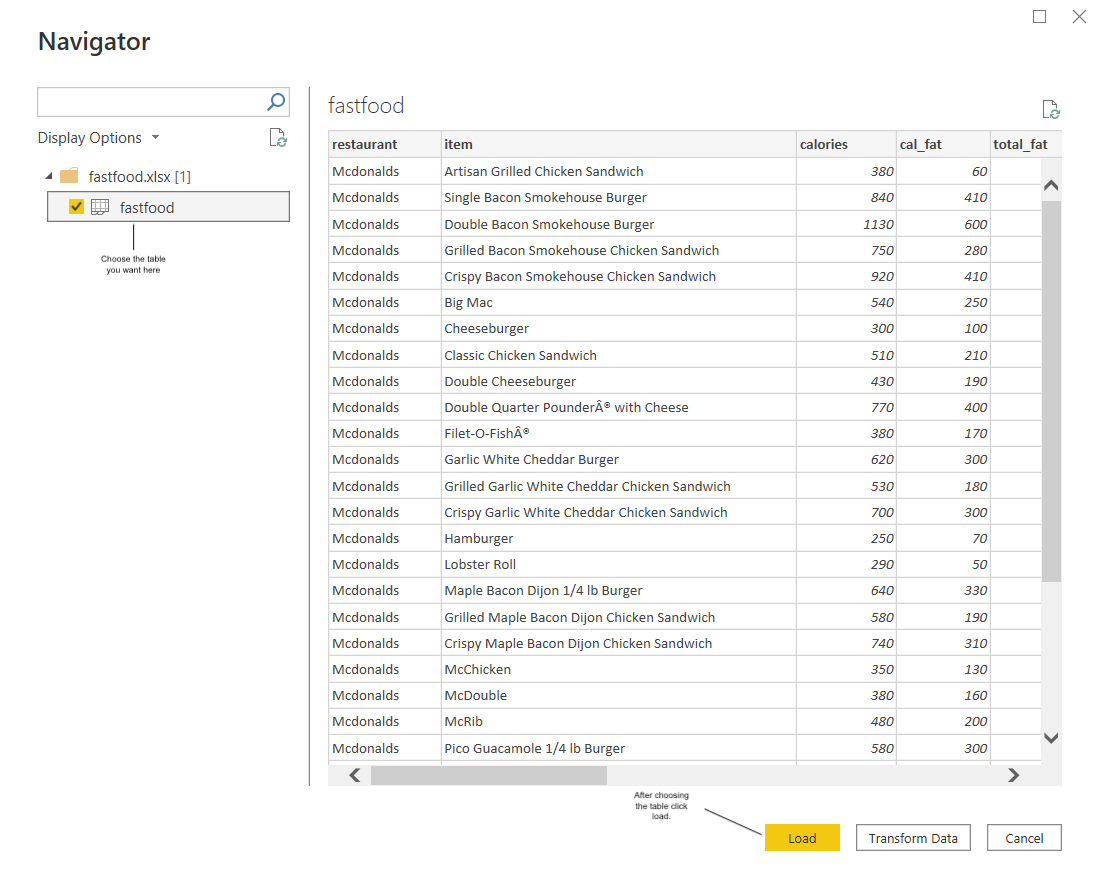Screen dimensions: 1097x872
Task: Click the McRib item cell
Action: [x=618, y=721]
